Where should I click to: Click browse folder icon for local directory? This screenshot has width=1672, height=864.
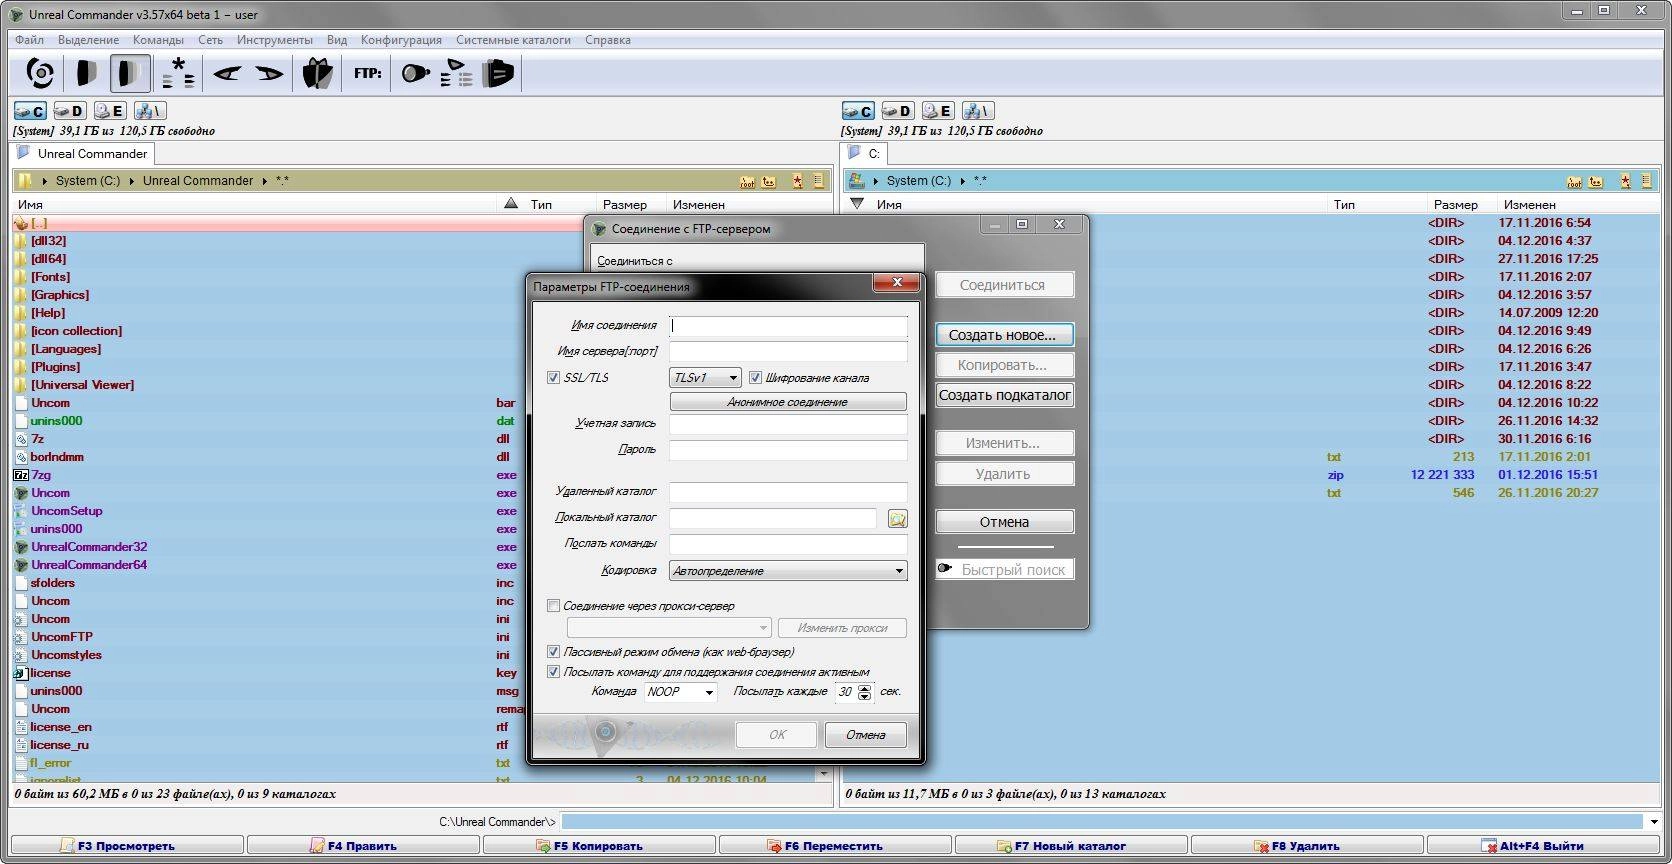pyautogui.click(x=898, y=519)
